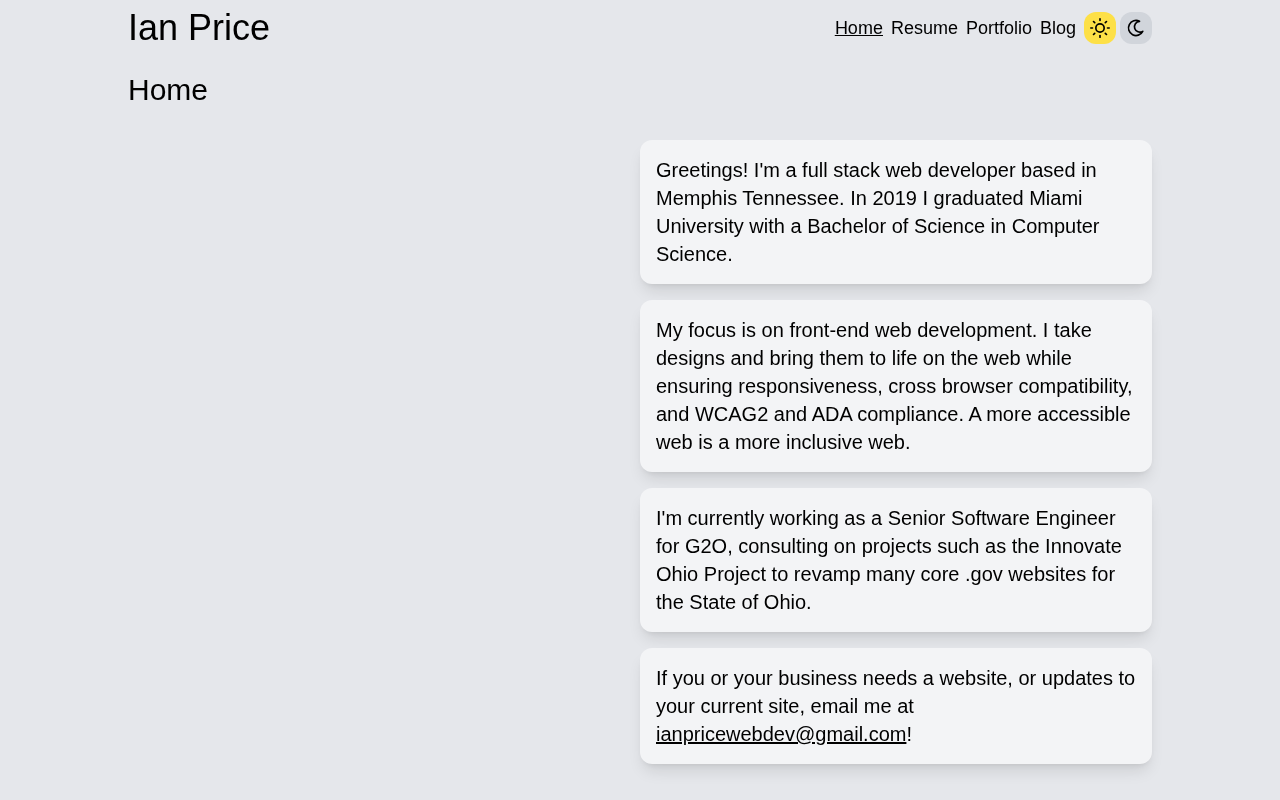
Task: Open the Portfolio page
Action: pyautogui.click(x=998, y=28)
